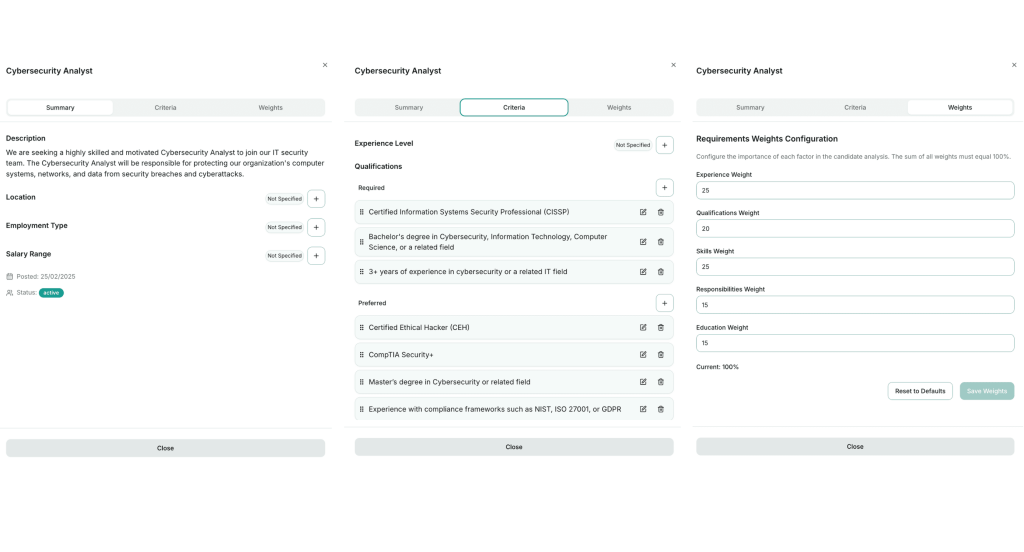Click the Education Weight input field
The height and width of the screenshot is (552, 1024).
(855, 343)
